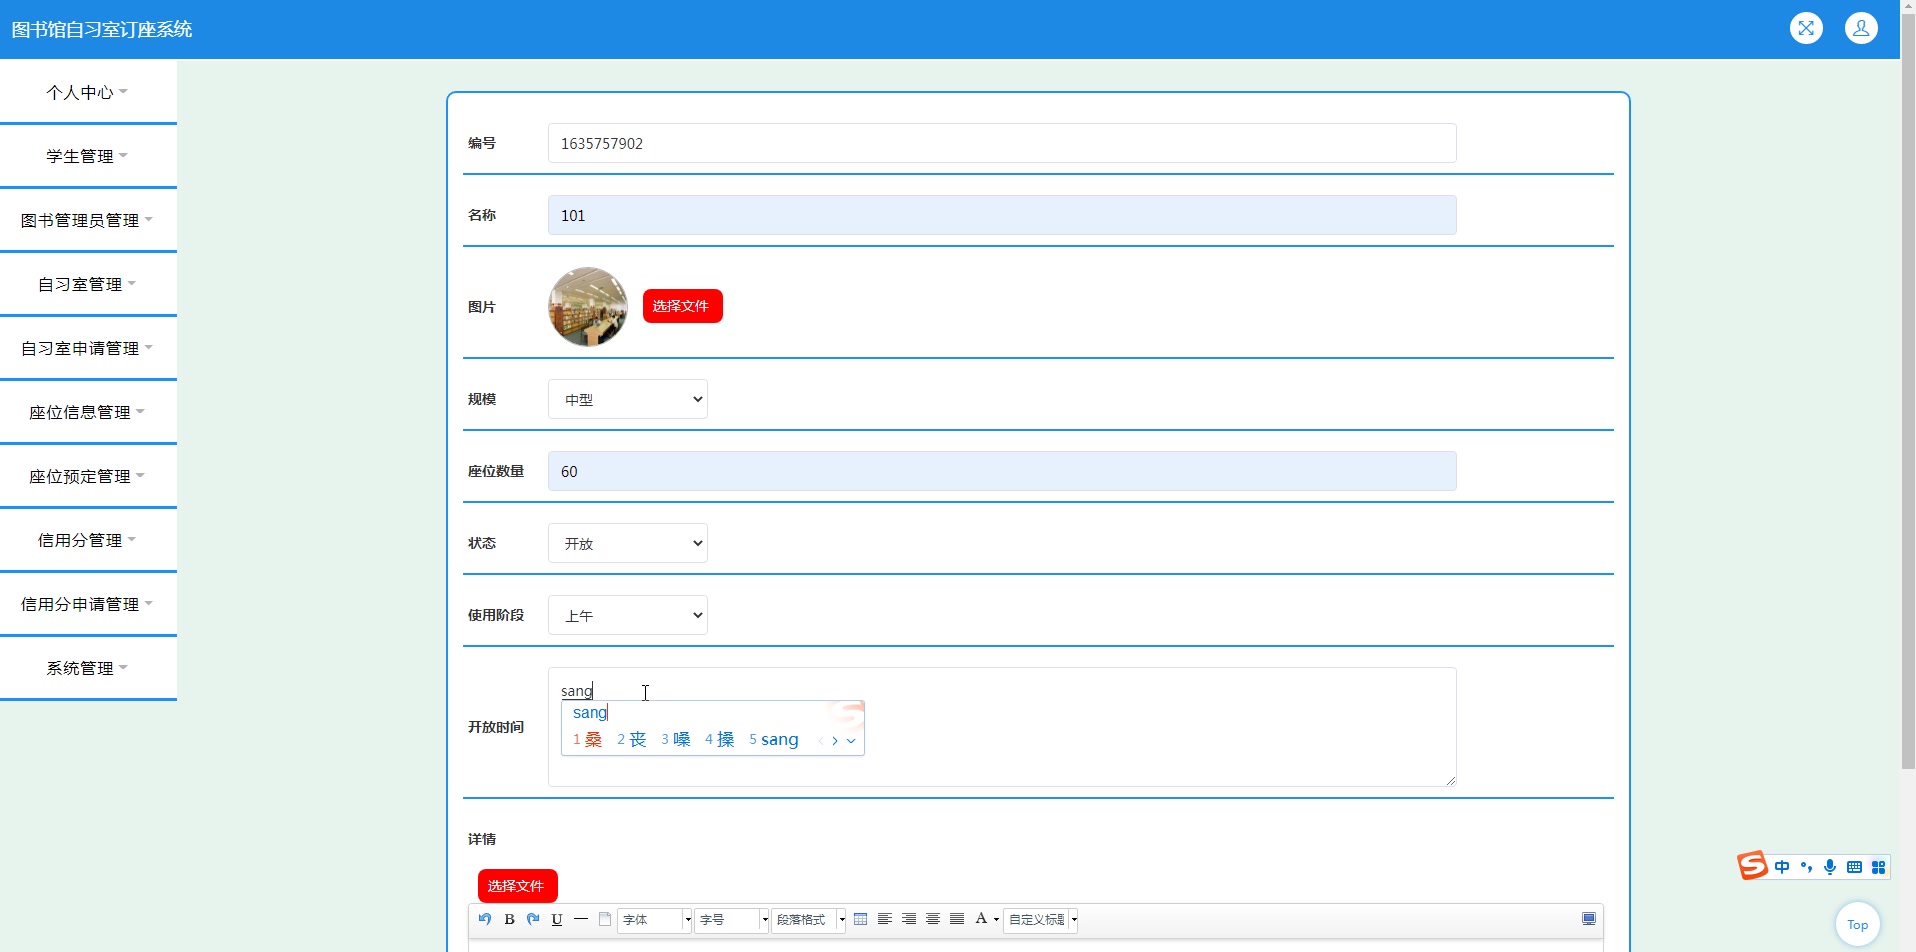Open the user profile icon in header

tap(1862, 28)
